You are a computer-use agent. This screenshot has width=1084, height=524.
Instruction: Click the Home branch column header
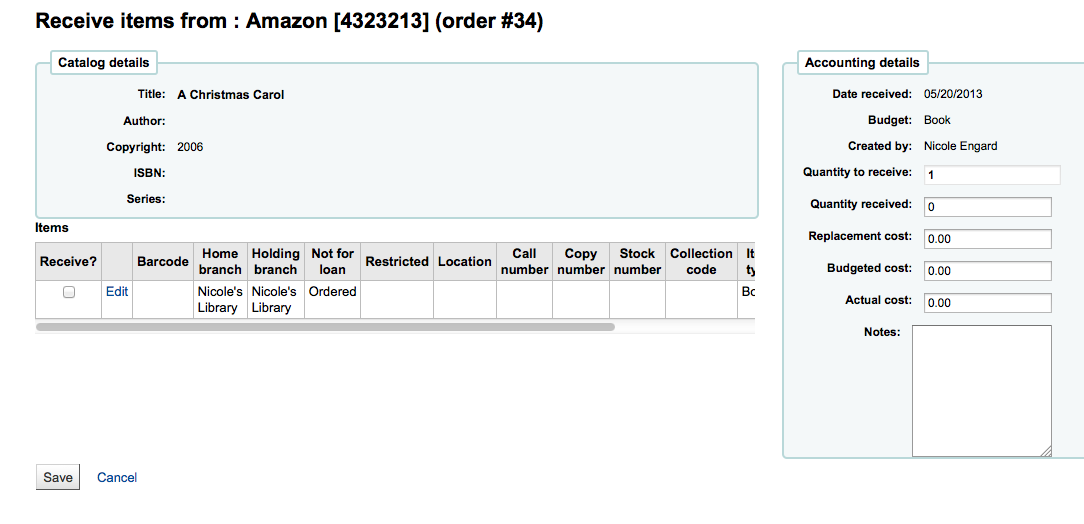[220, 262]
